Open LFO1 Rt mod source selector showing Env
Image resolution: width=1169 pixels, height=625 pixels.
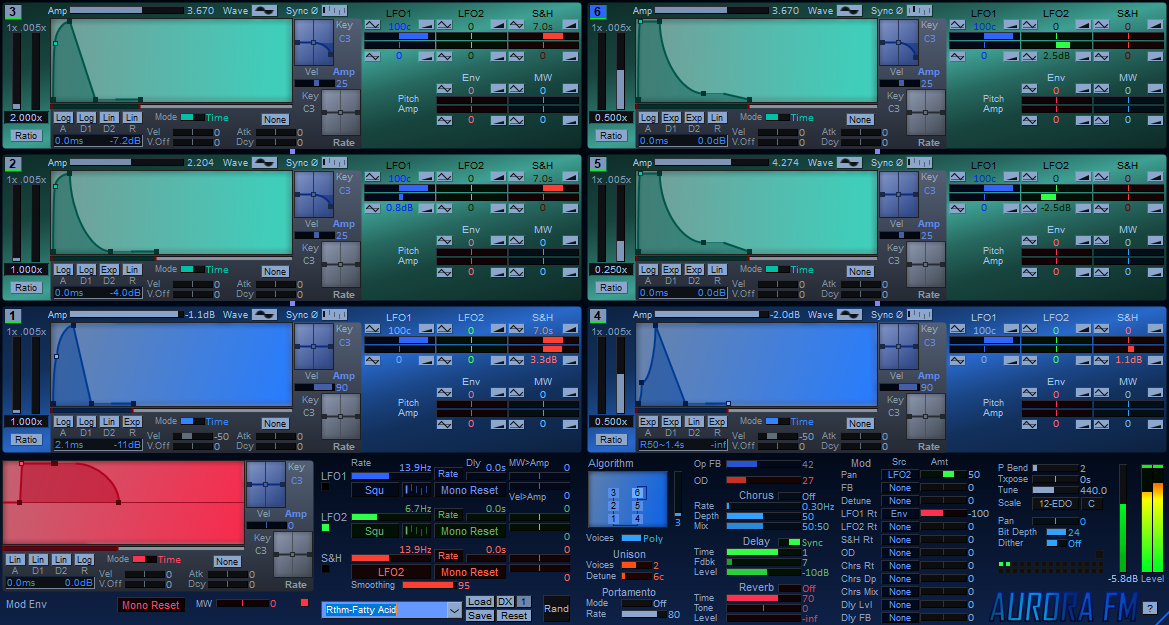pos(899,514)
